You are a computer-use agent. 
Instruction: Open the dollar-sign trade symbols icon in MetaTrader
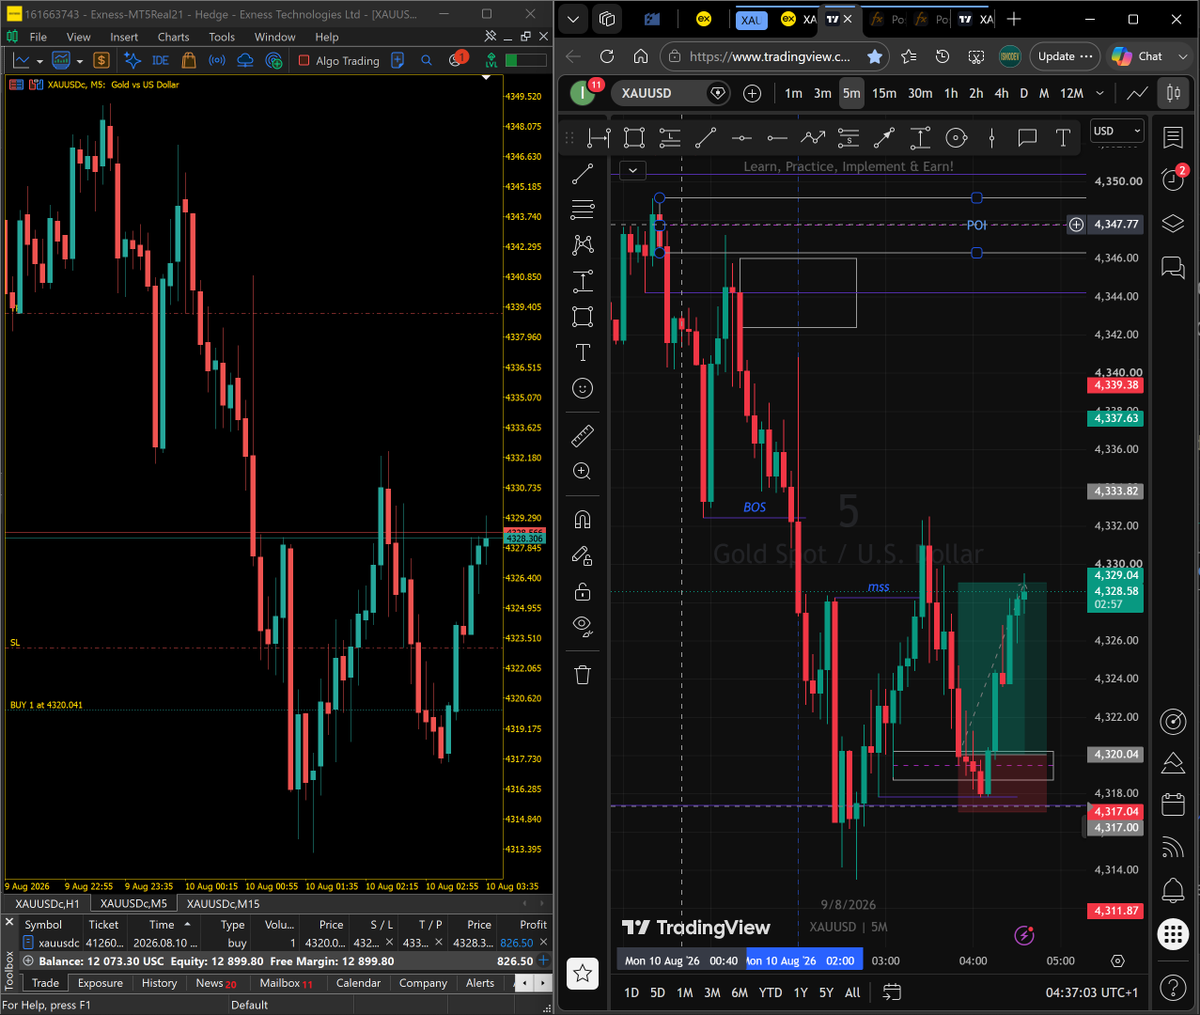pos(101,61)
